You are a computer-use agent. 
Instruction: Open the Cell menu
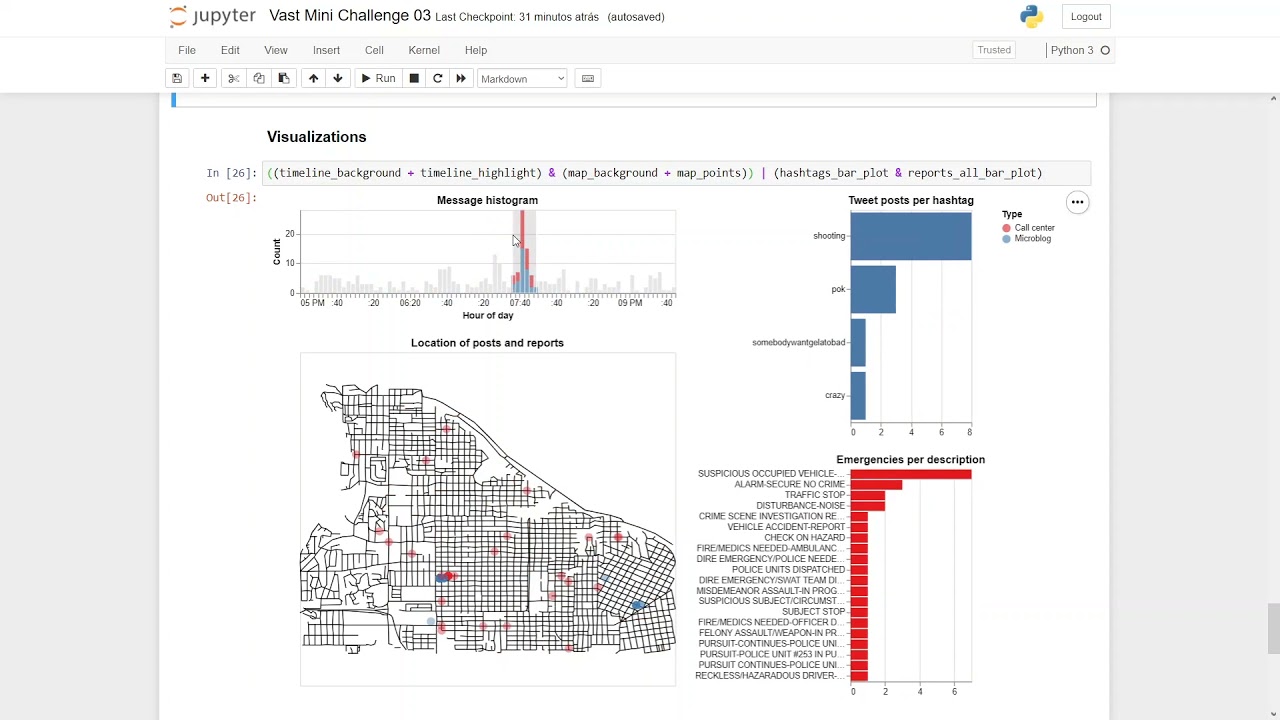374,50
